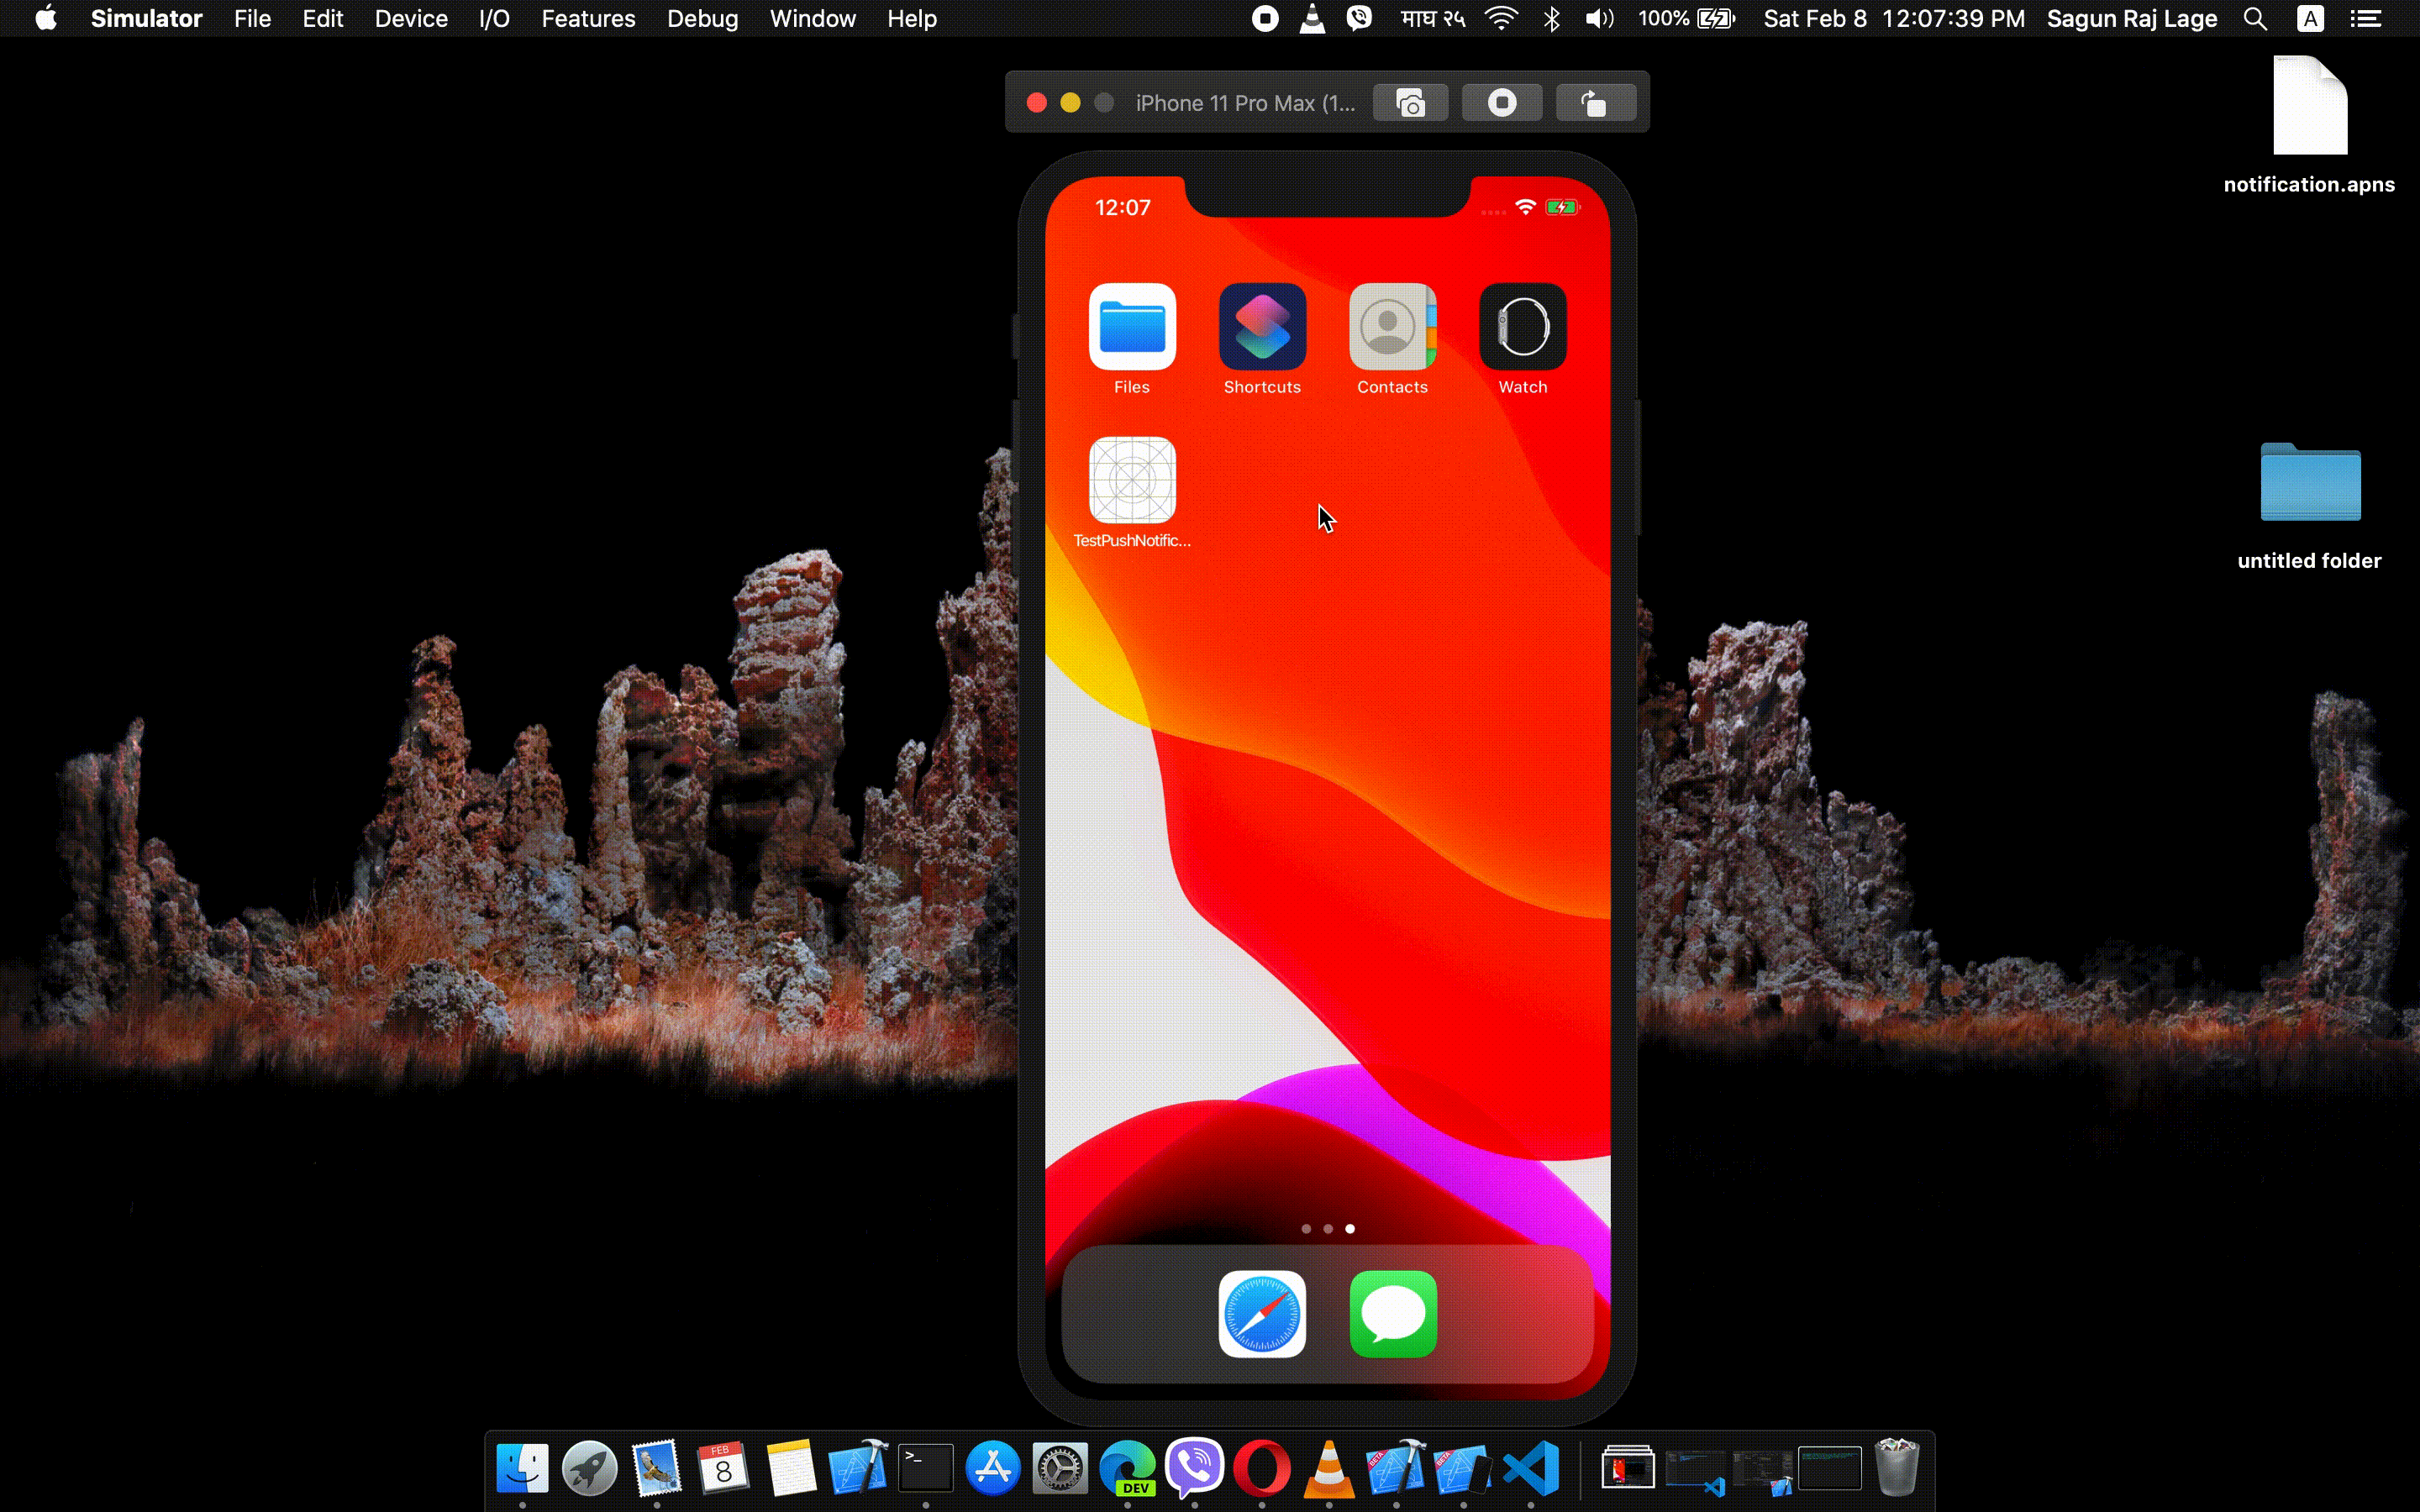Open the Features menu
This screenshot has height=1512, width=2420.
pyautogui.click(x=588, y=19)
